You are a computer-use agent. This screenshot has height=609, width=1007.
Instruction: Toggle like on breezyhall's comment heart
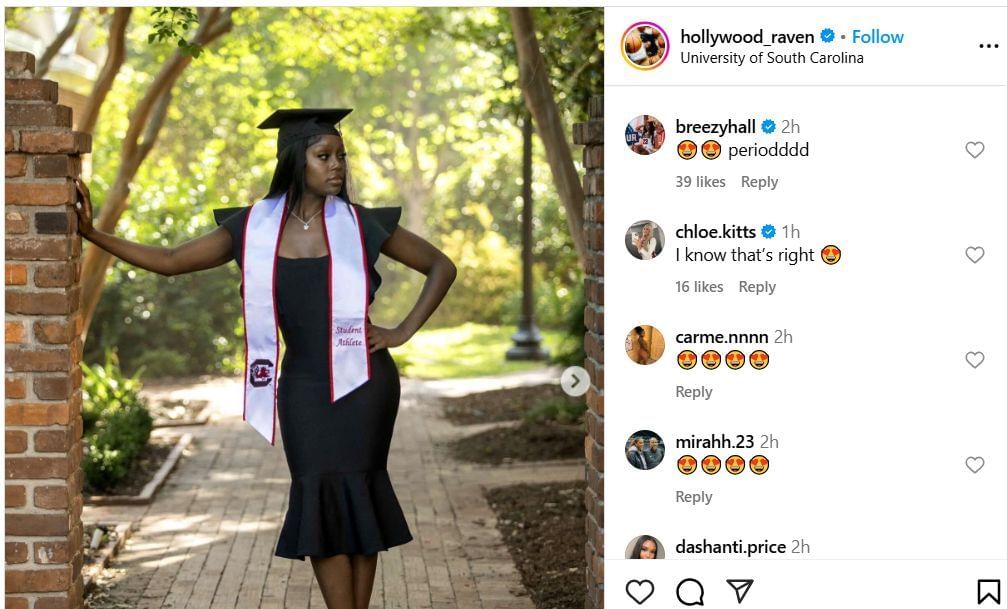pos(975,149)
